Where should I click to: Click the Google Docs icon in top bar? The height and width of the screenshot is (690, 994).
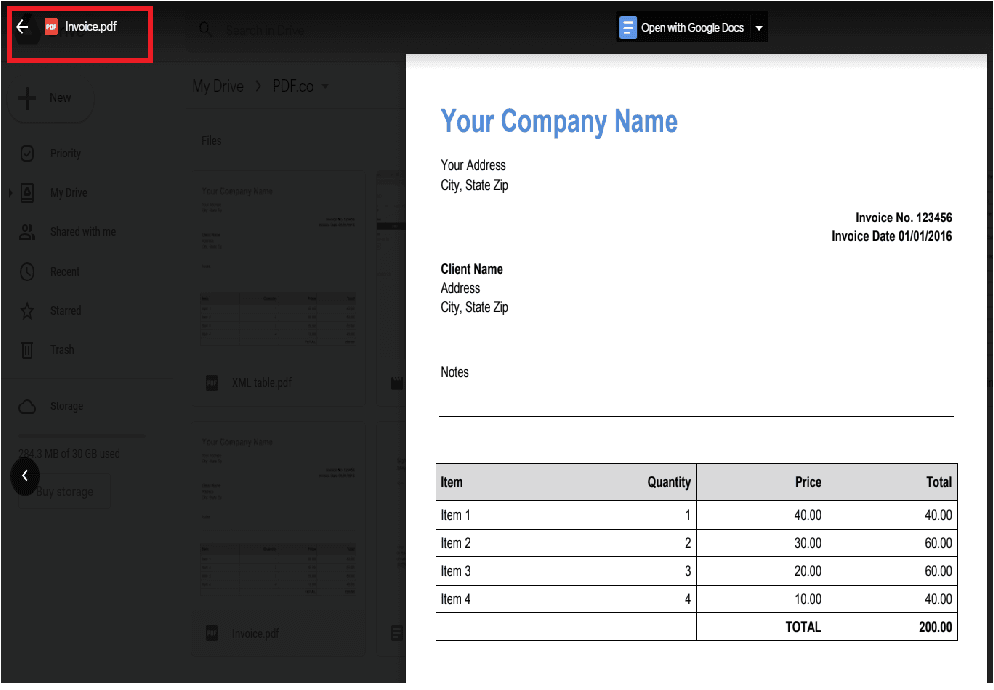628,28
